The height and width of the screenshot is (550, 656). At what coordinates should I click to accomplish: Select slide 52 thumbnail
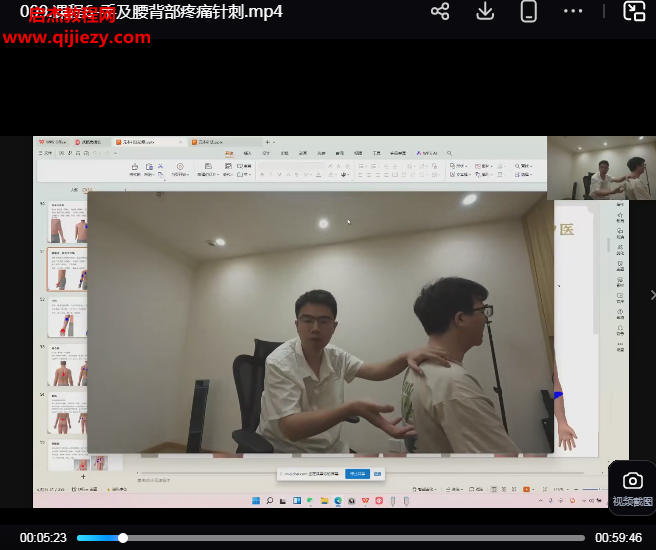pyautogui.click(x=67, y=317)
